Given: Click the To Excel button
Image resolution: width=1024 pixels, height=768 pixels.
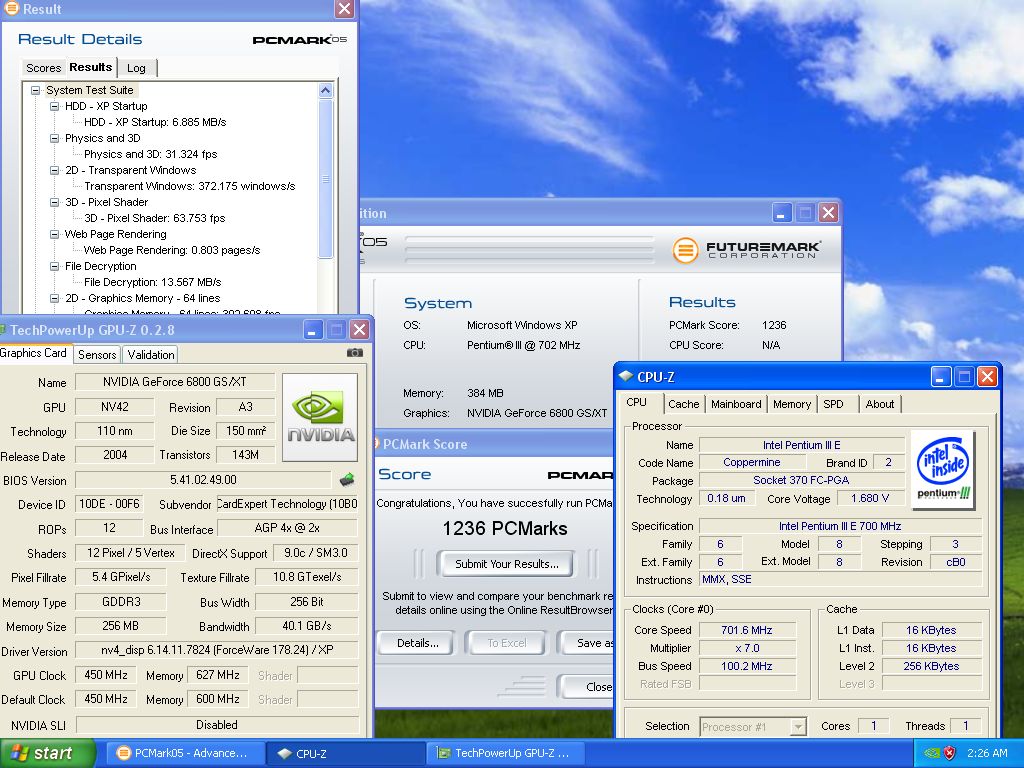Looking at the screenshot, I should pos(507,643).
